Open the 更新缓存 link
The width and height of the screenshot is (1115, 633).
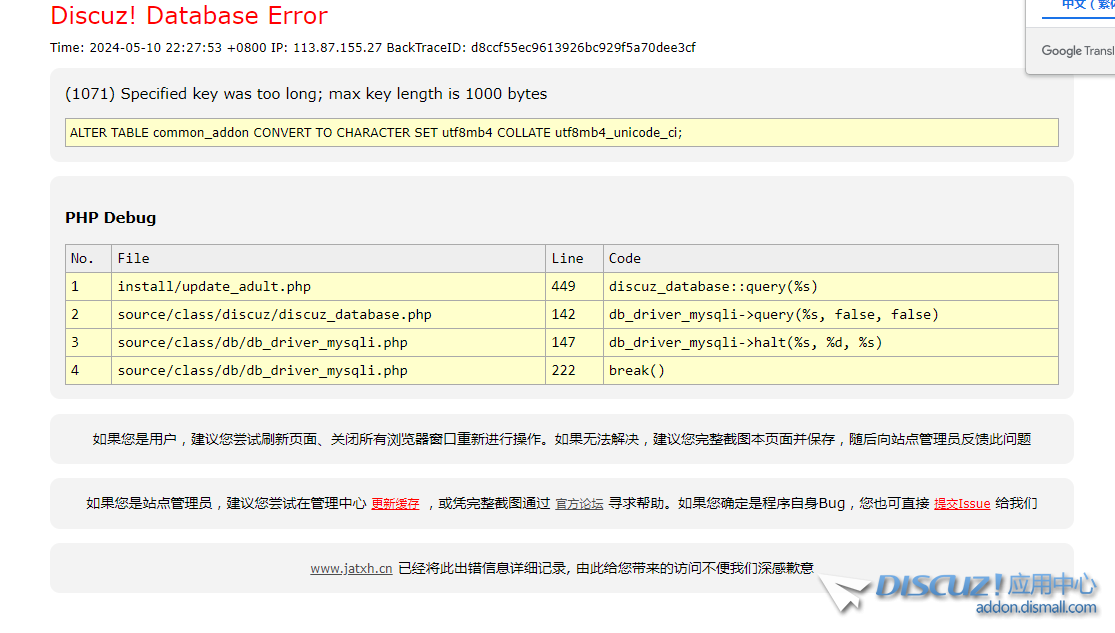click(x=395, y=504)
